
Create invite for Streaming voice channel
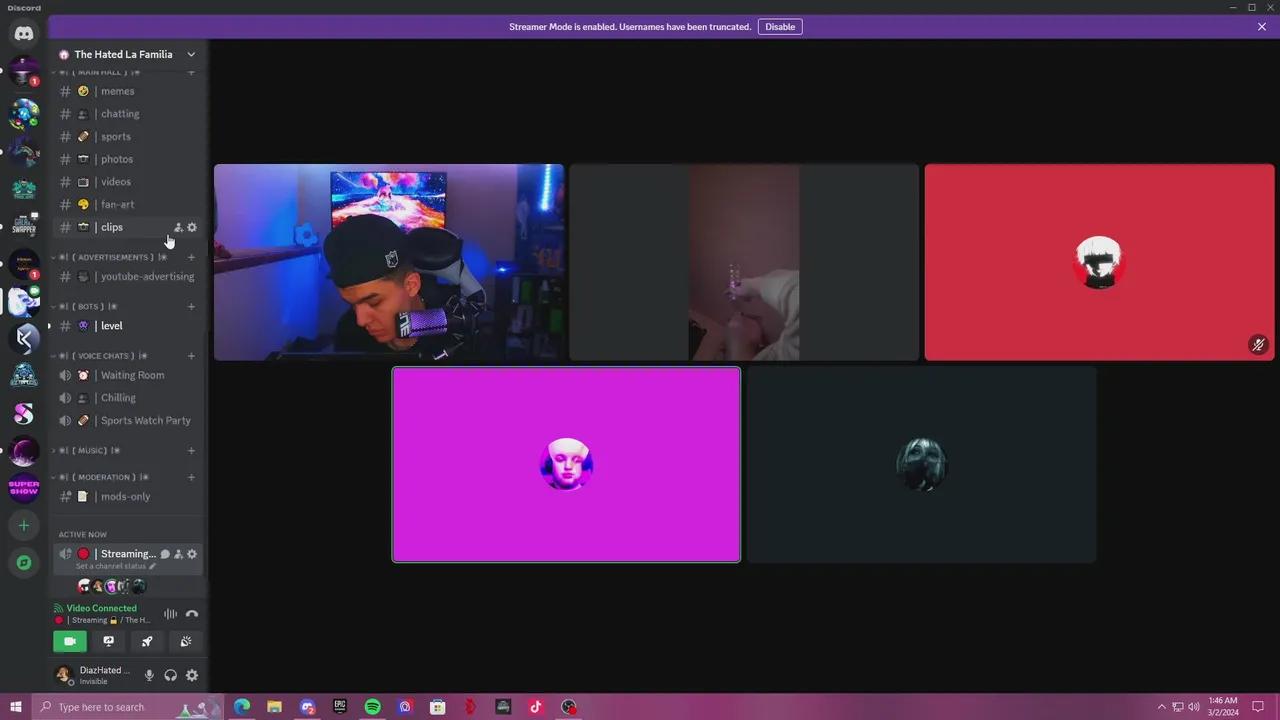[x=178, y=554]
